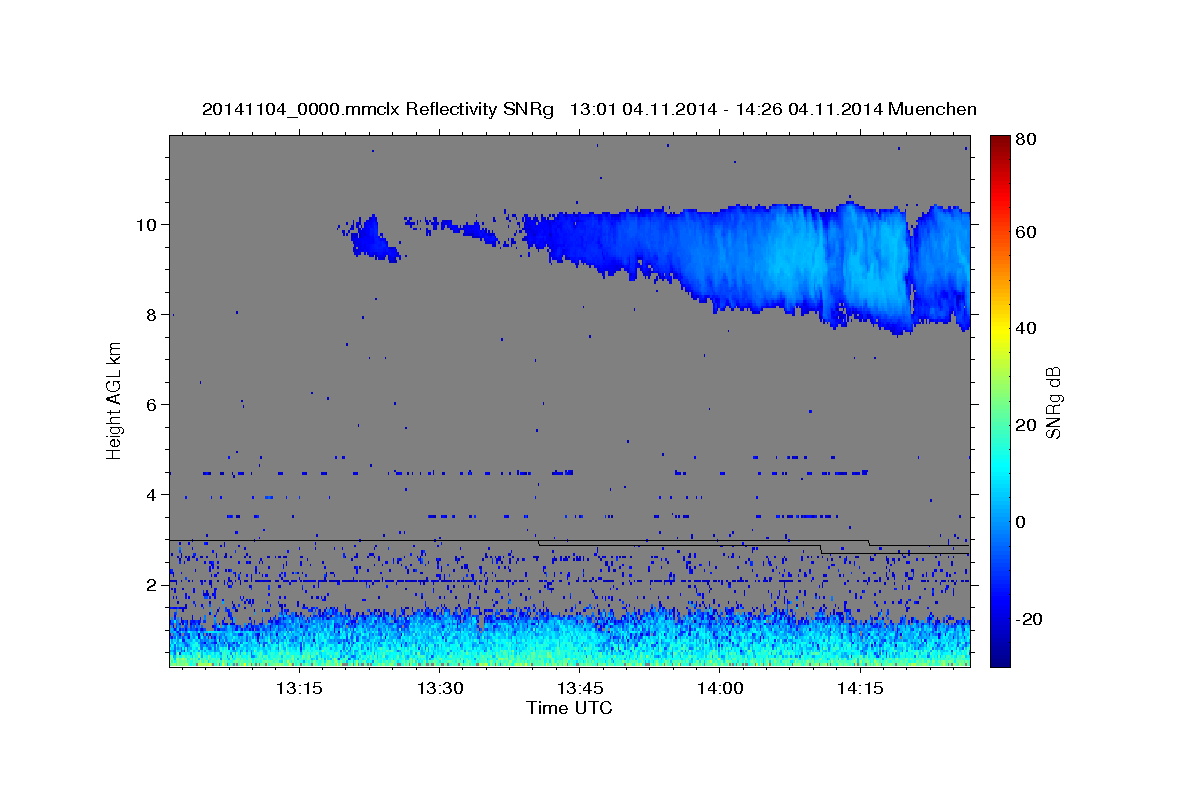Screen dimensions: 1200x800
Task: Click the 'Time UTC' axis label
Action: (x=569, y=708)
